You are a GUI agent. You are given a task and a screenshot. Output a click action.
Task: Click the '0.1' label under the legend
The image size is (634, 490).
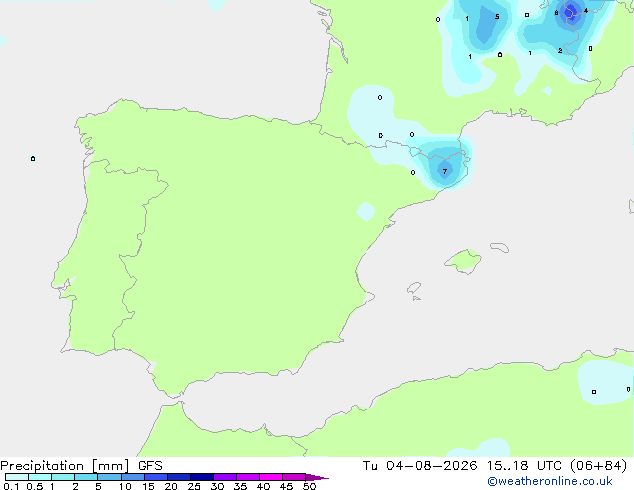[x=11, y=486]
